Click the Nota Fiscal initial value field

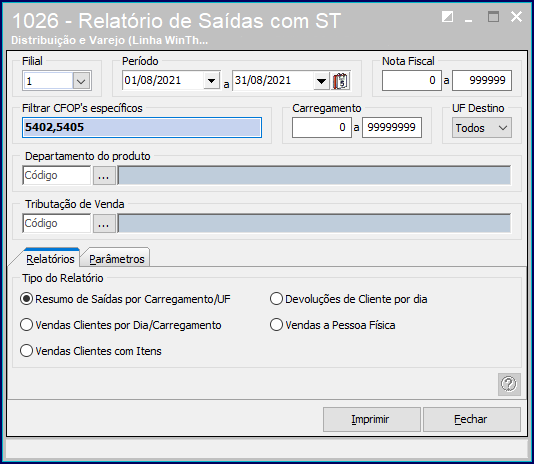(x=412, y=81)
